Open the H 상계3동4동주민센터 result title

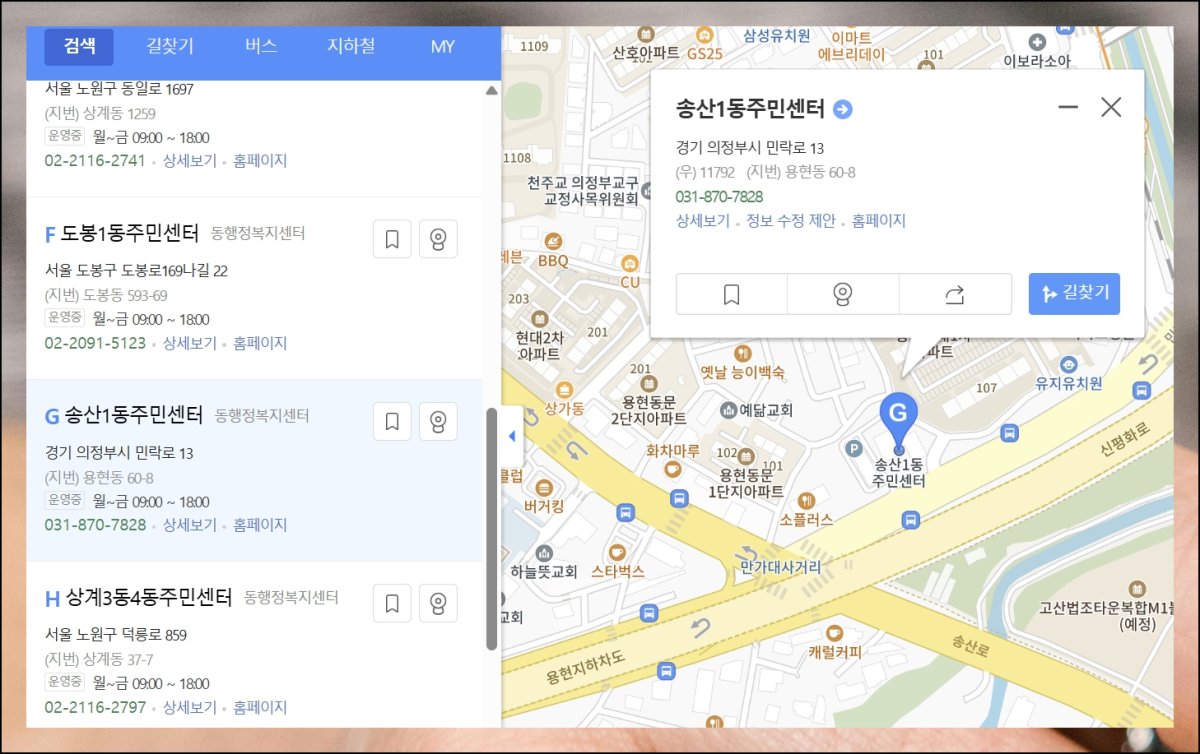[x=138, y=598]
